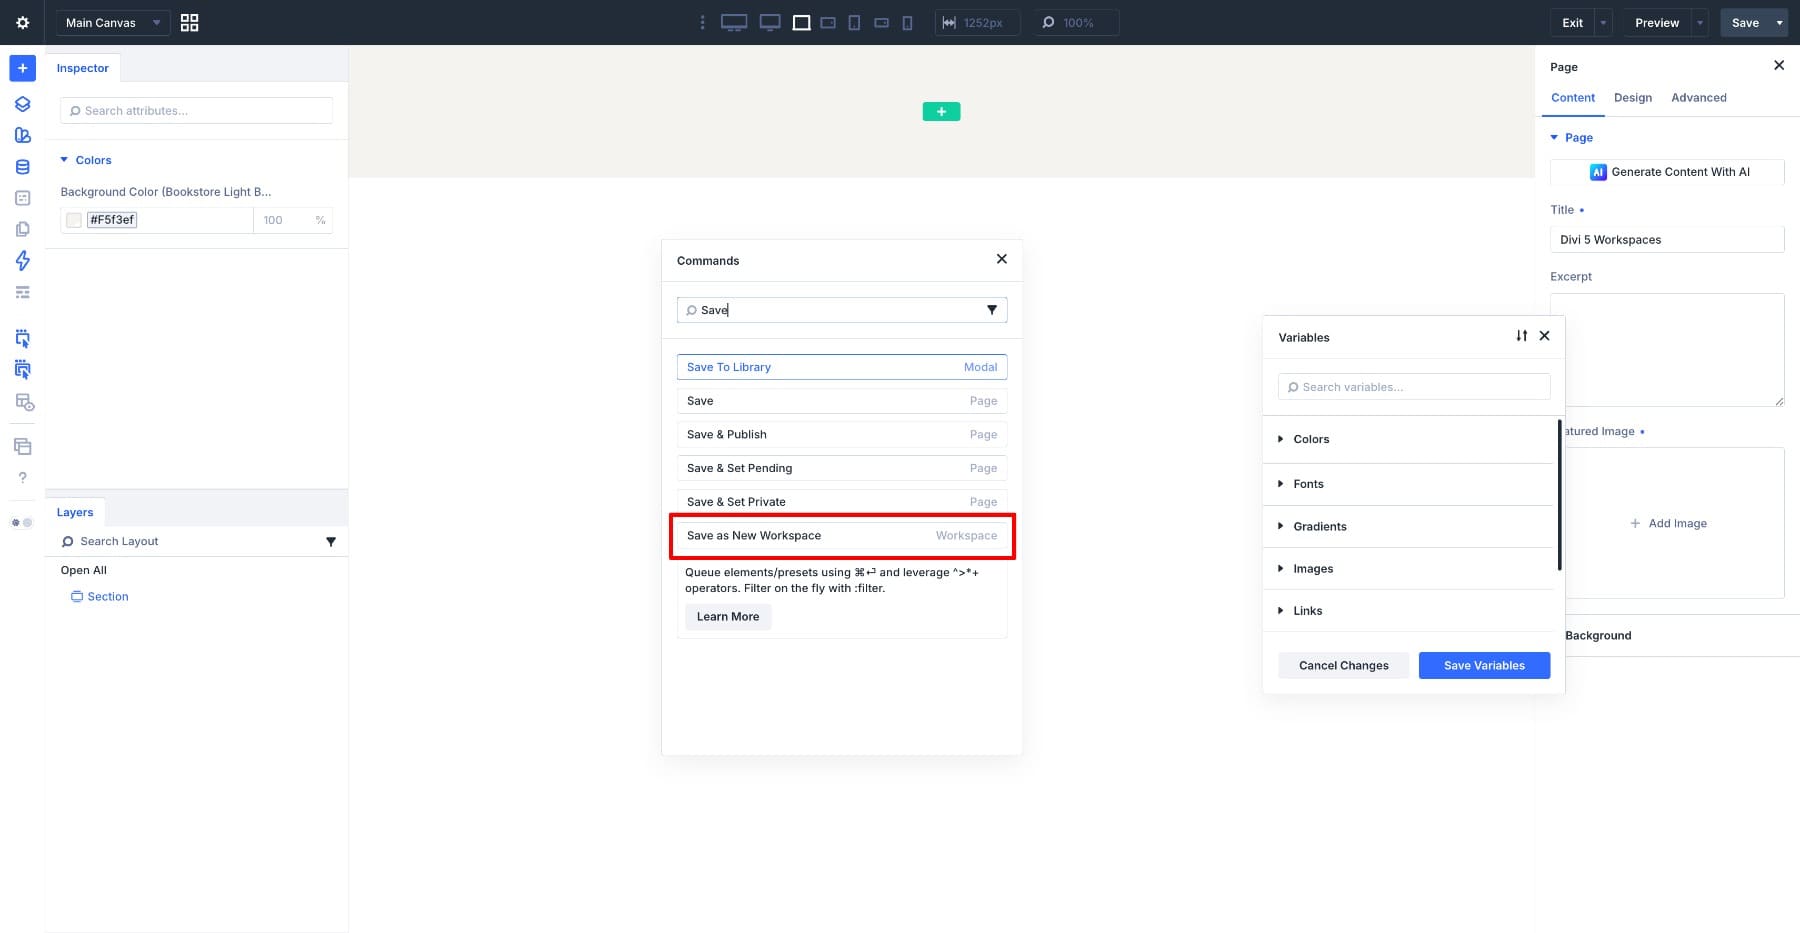Select the click-mode cursor icon
Viewport: 1800px width, 933px height.
coord(22,338)
